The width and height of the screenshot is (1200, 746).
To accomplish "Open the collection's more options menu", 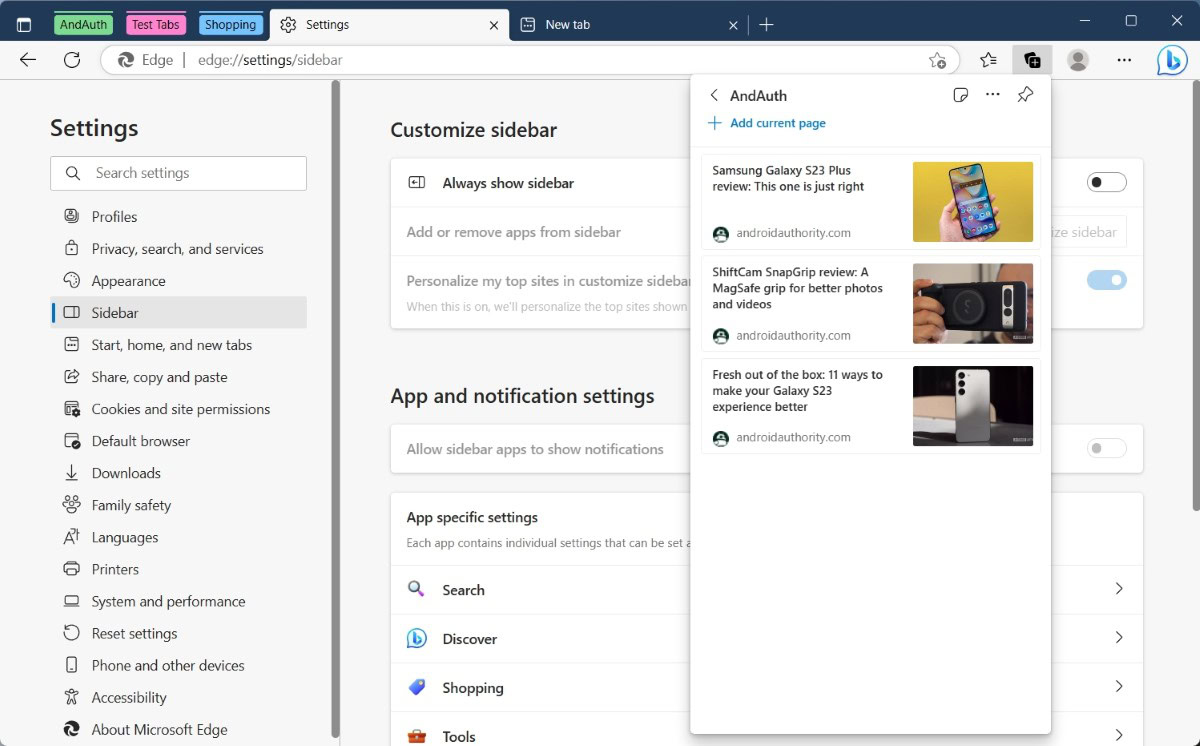I will point(992,95).
